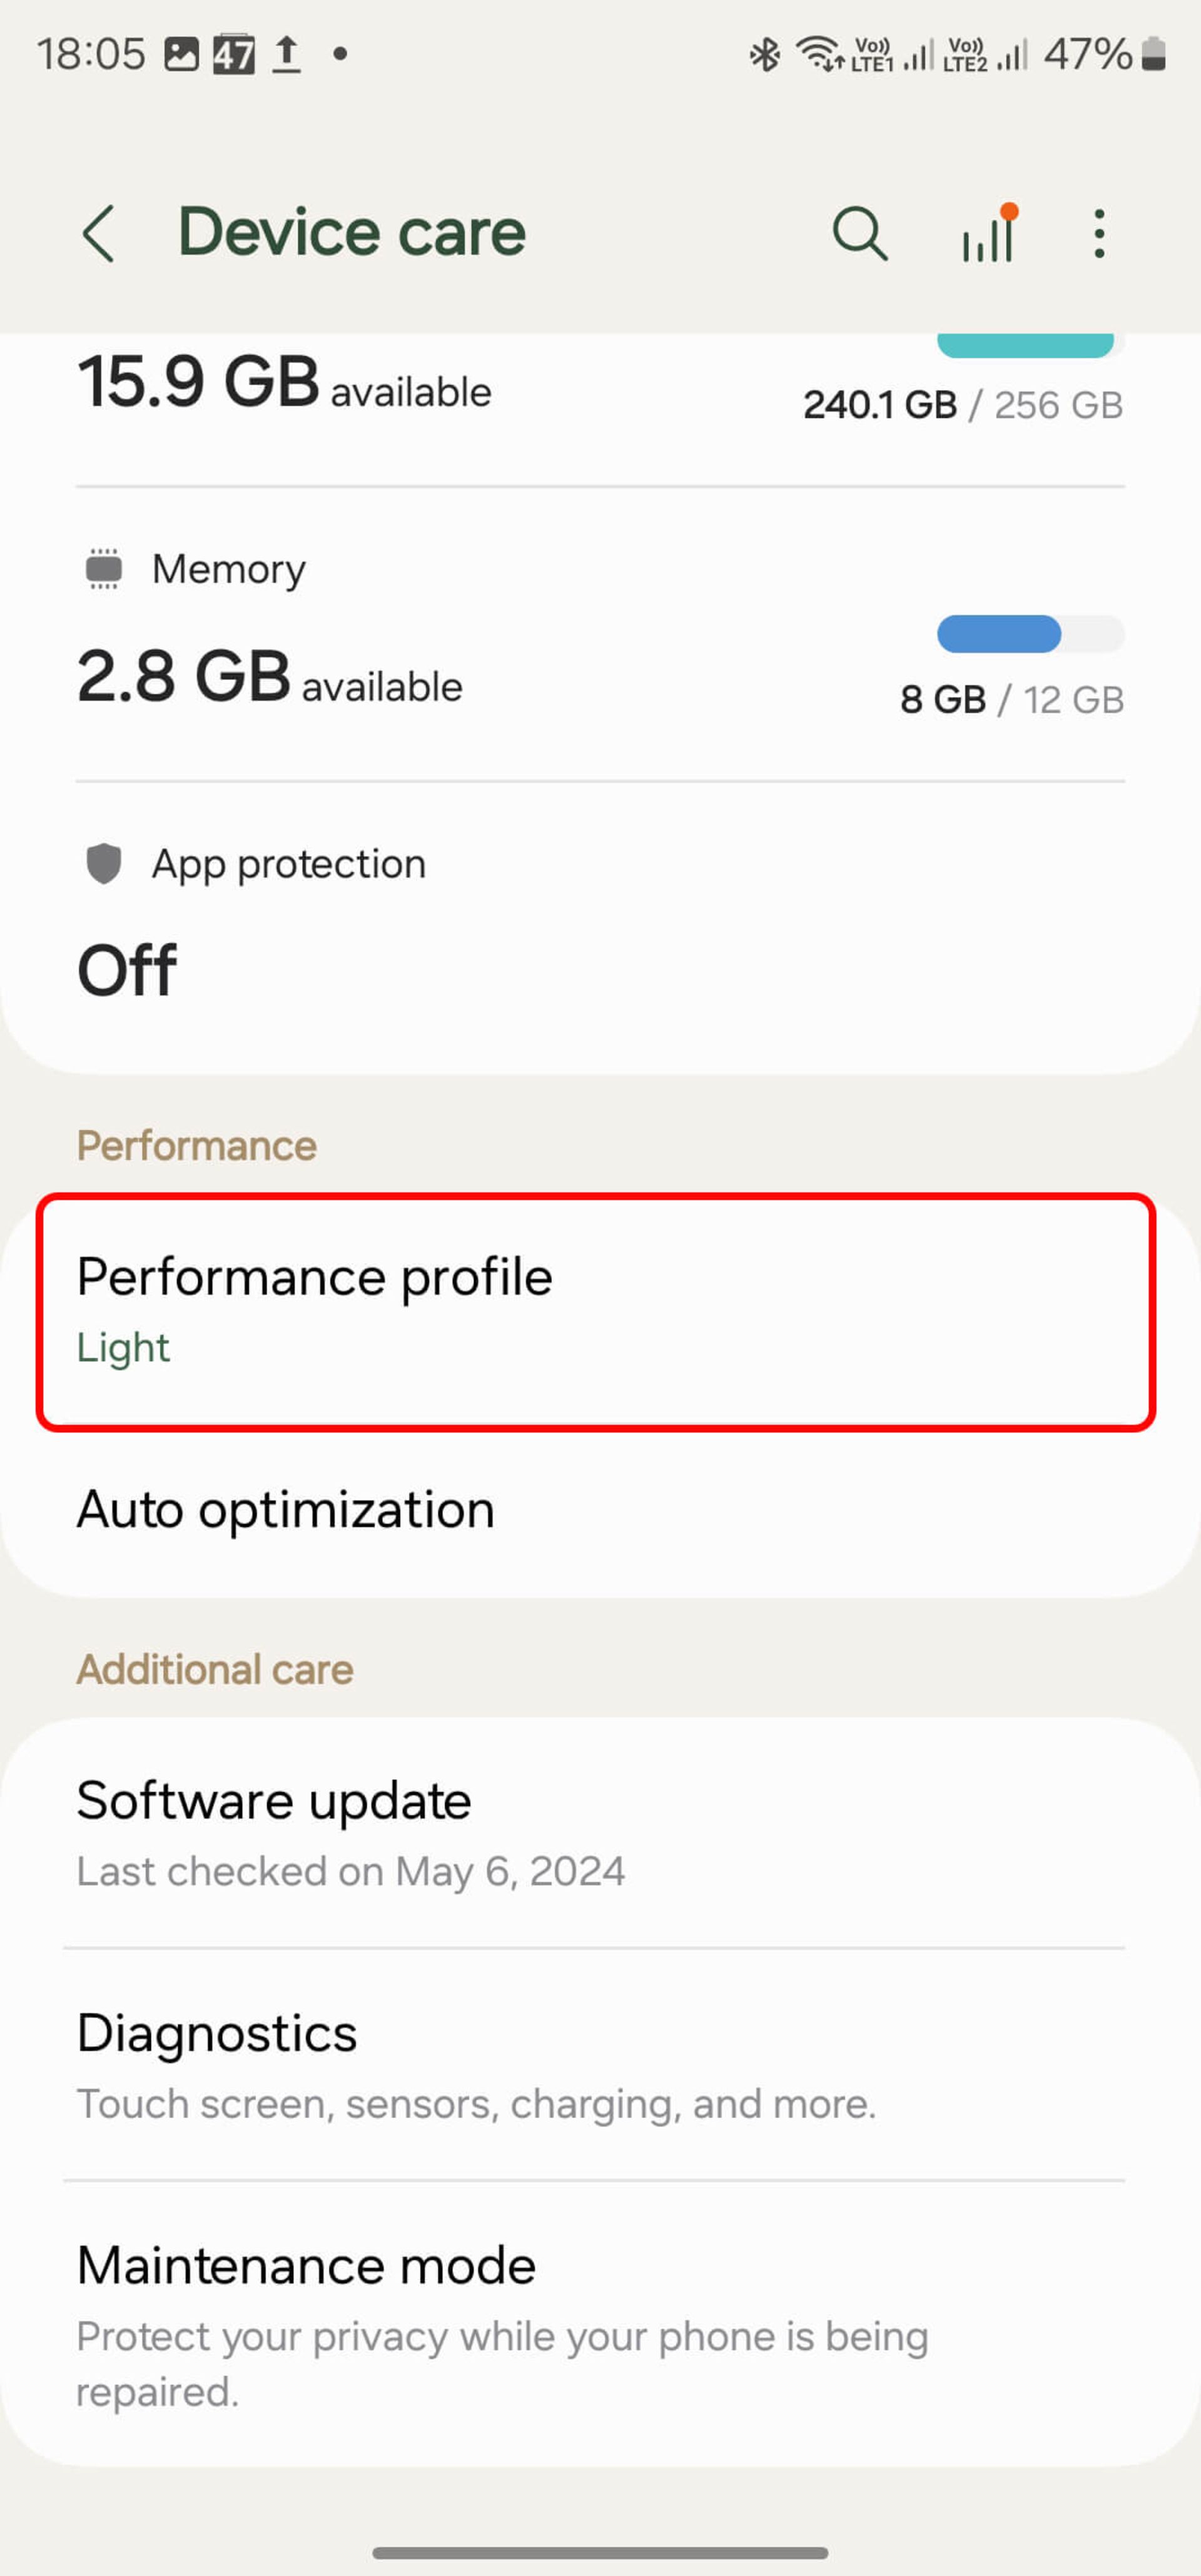
Task: Open the three-dot more options menu
Action: (x=1099, y=234)
